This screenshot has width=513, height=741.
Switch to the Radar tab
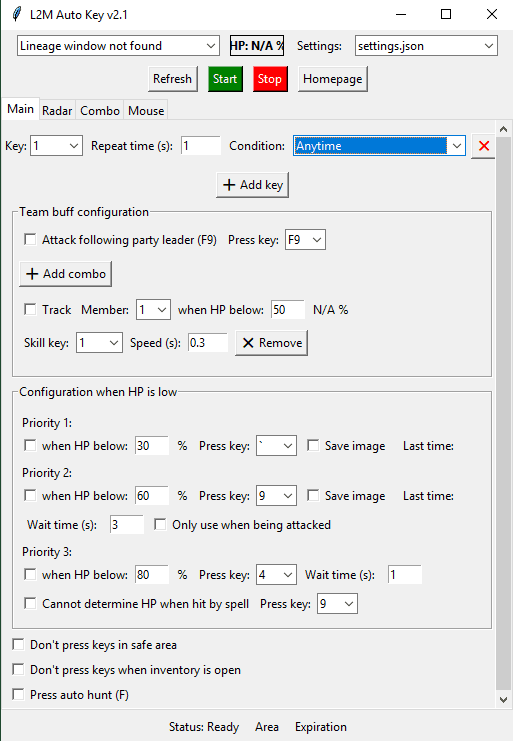57,111
